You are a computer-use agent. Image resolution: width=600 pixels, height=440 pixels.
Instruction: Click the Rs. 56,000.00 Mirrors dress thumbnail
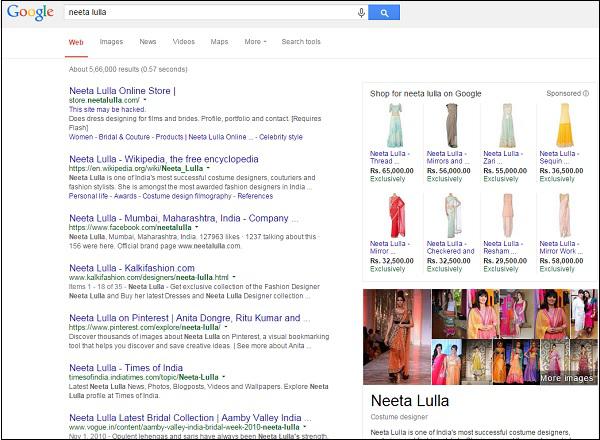coord(452,125)
